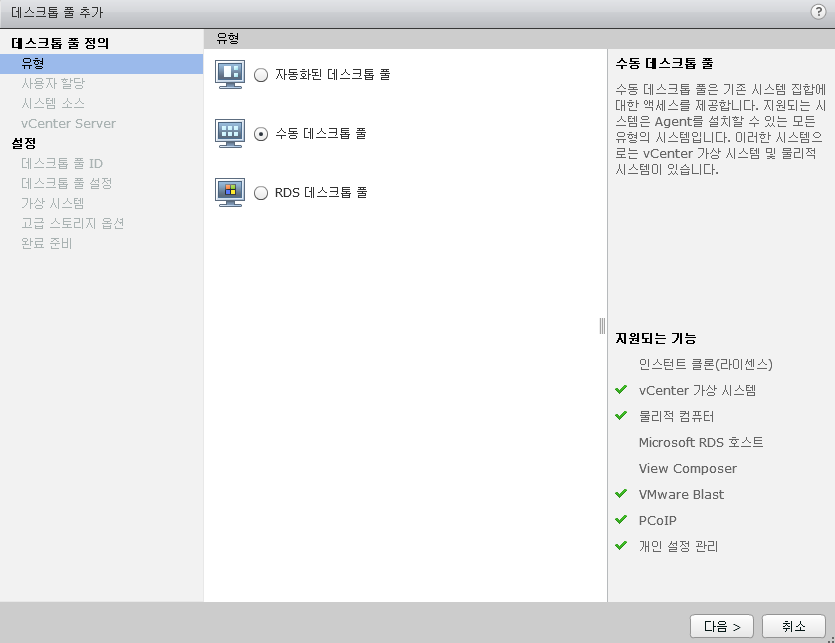Click the RDS desktop pool monitor icon
Image resolution: width=835 pixels, height=643 pixels.
230,192
